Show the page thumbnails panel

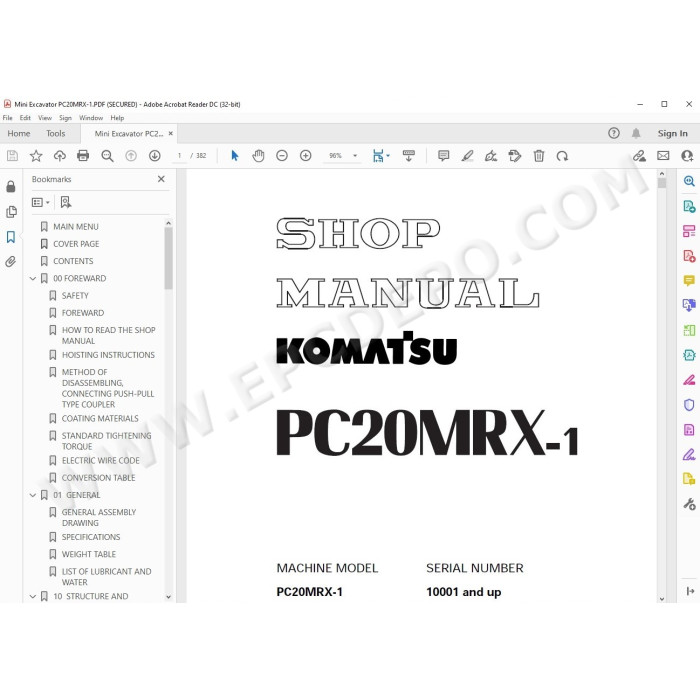(11, 212)
